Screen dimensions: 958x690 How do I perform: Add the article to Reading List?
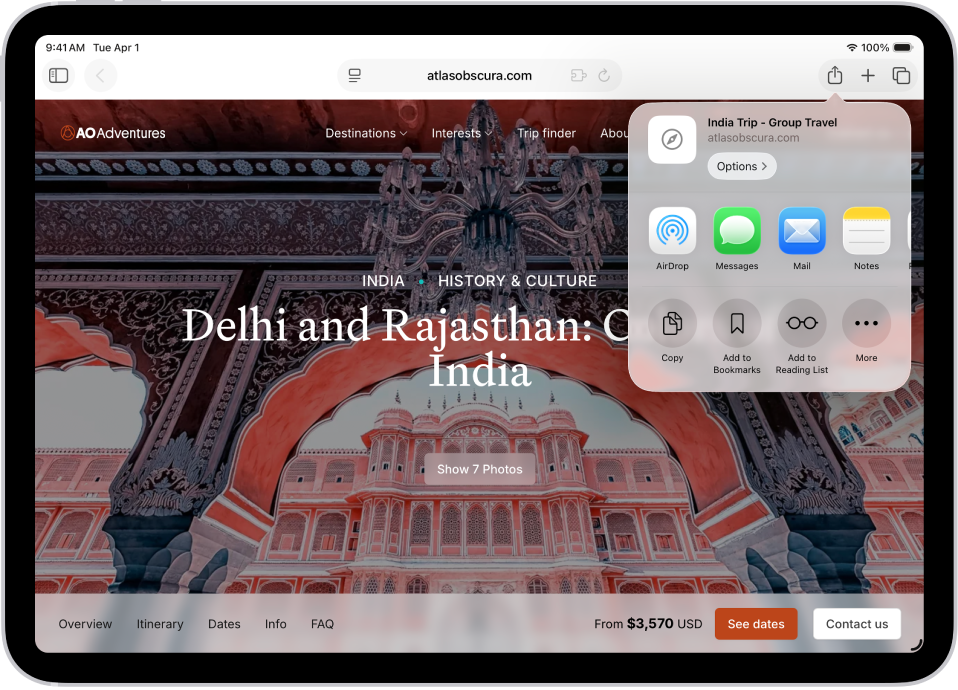801,322
